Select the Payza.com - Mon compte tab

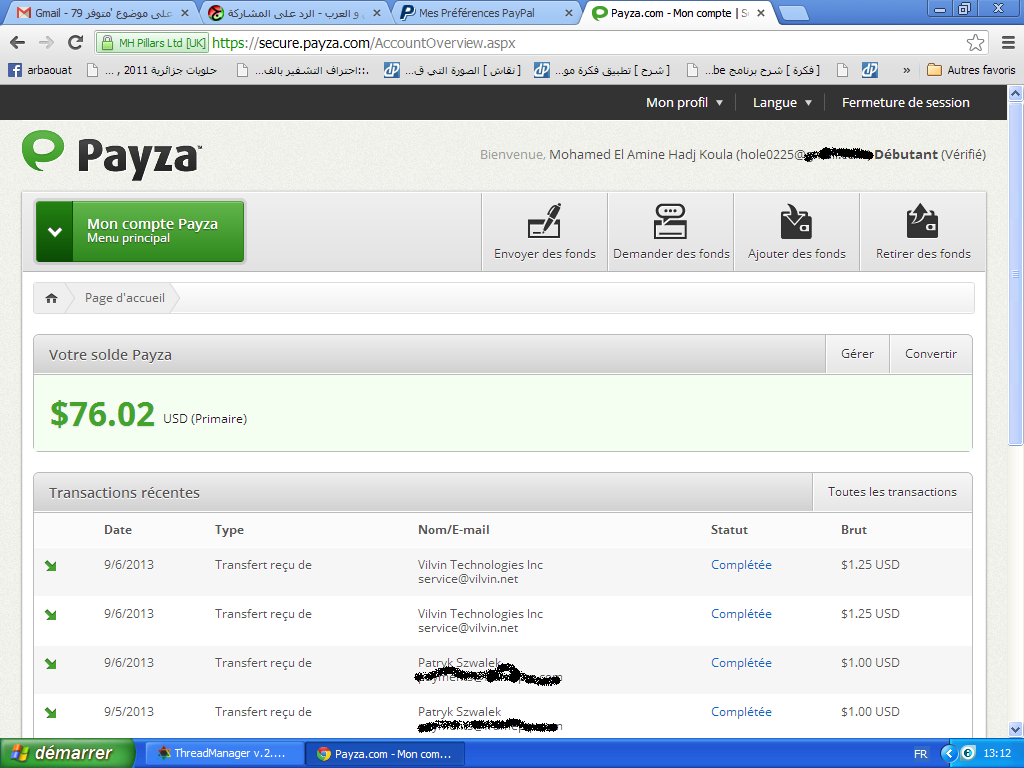coord(678,13)
